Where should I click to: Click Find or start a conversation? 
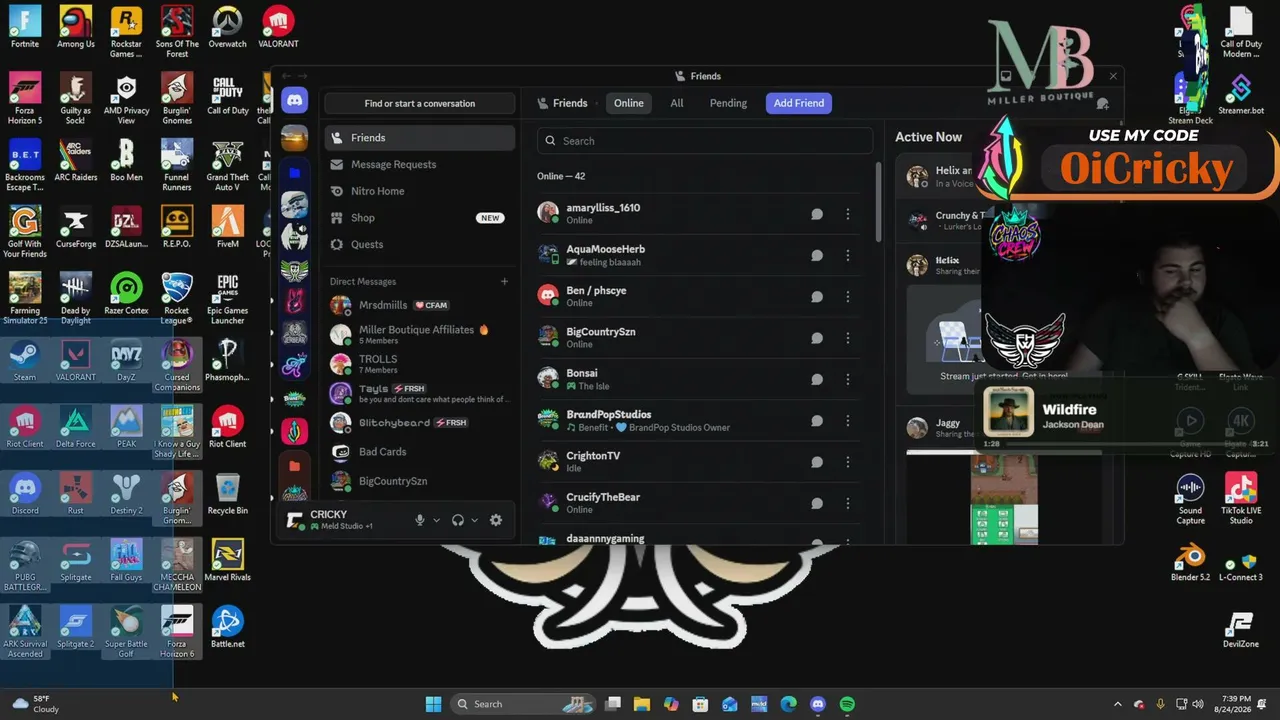click(x=420, y=103)
